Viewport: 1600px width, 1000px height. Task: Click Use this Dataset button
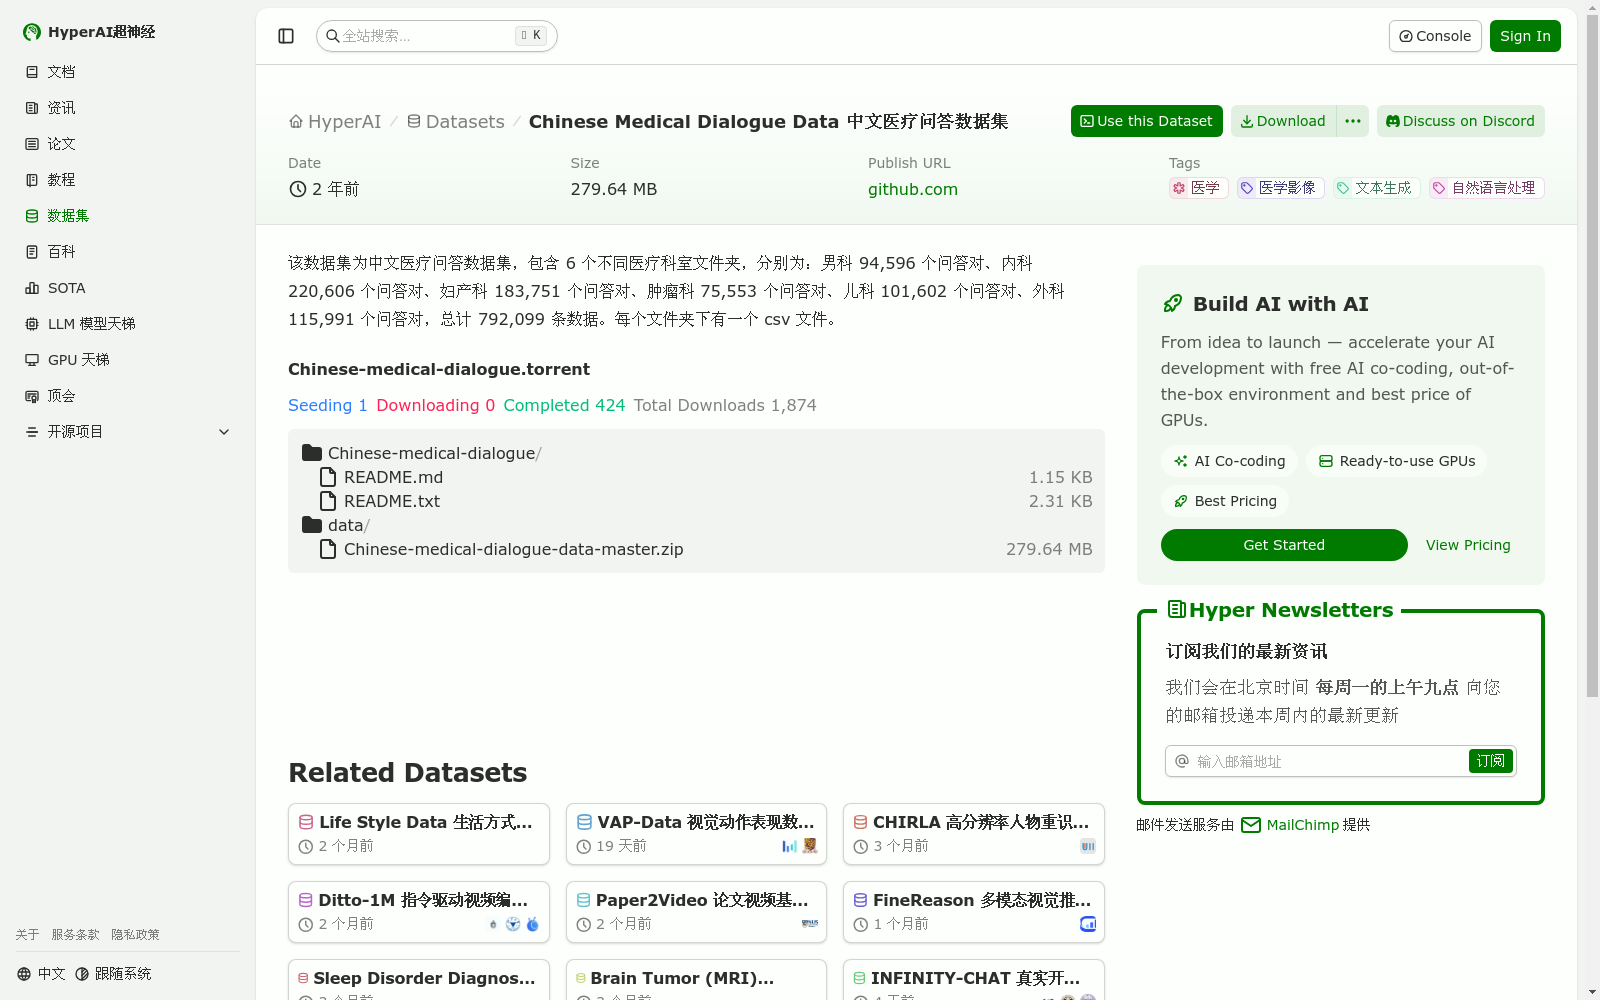tap(1147, 121)
